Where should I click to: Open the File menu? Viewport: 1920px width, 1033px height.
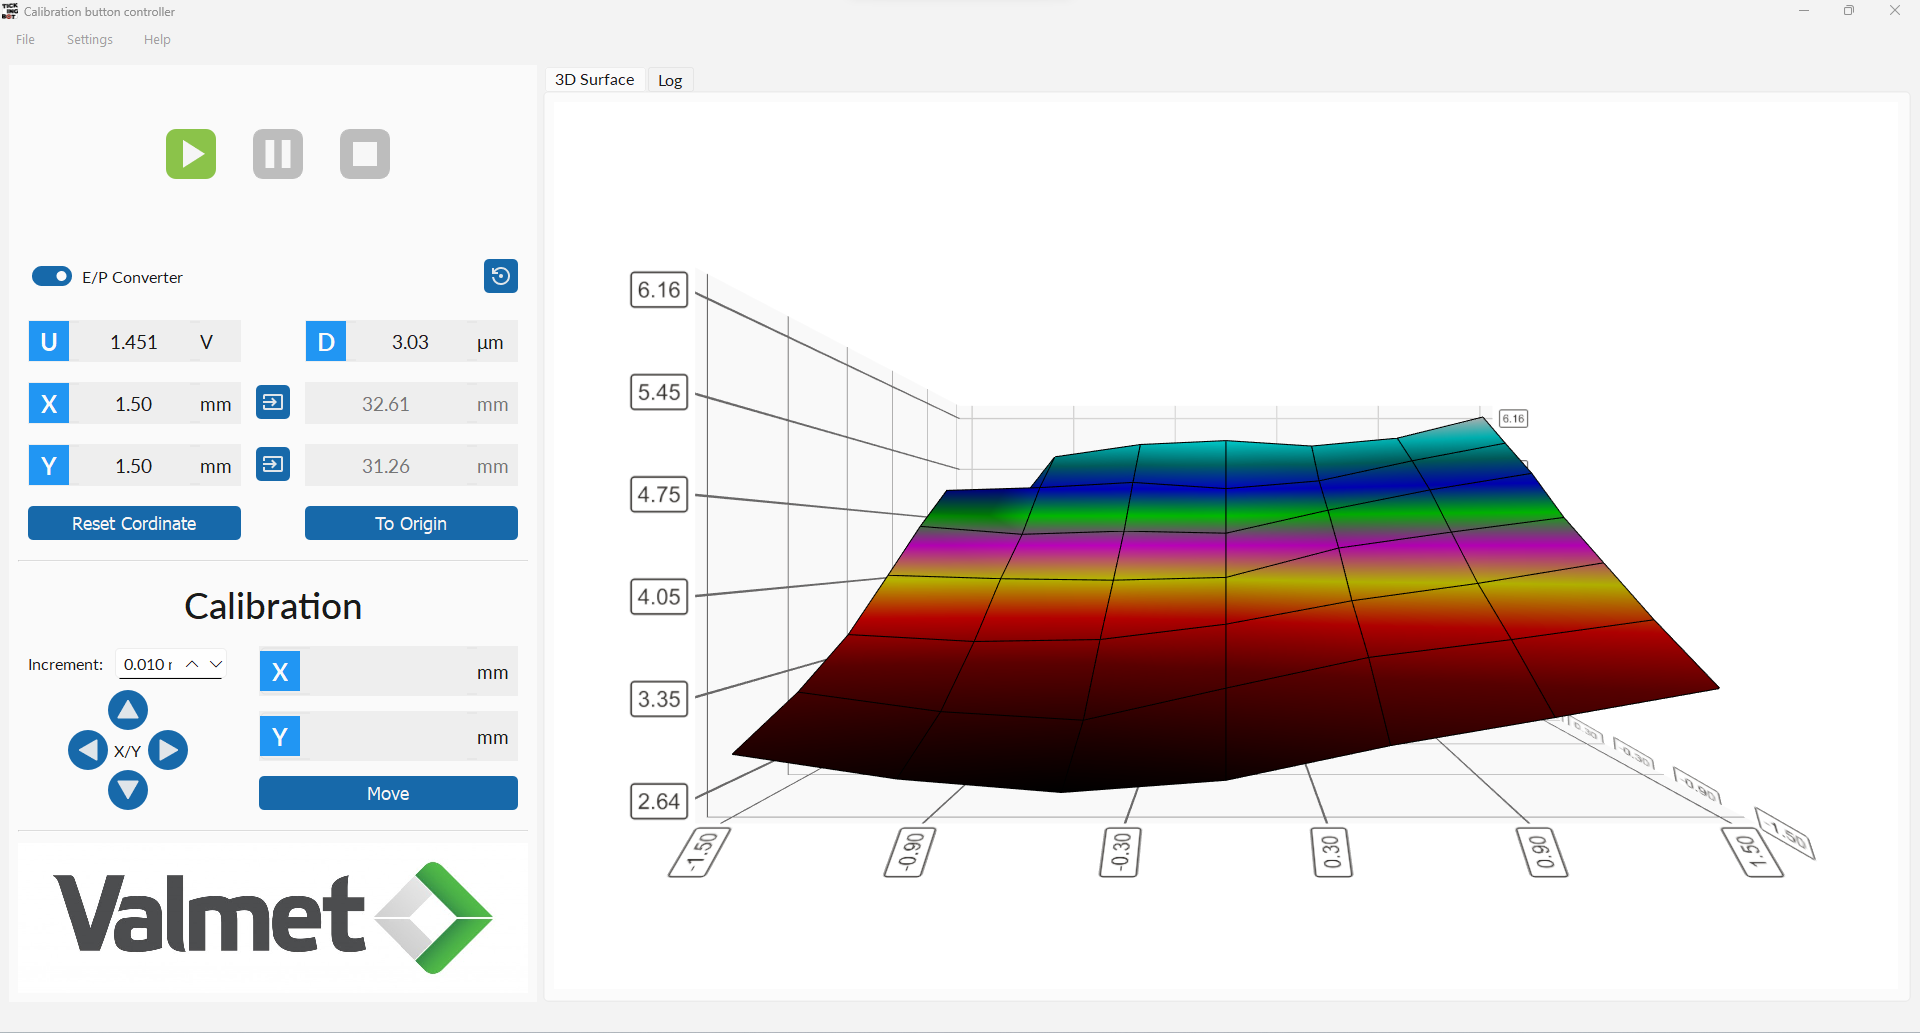click(x=26, y=40)
